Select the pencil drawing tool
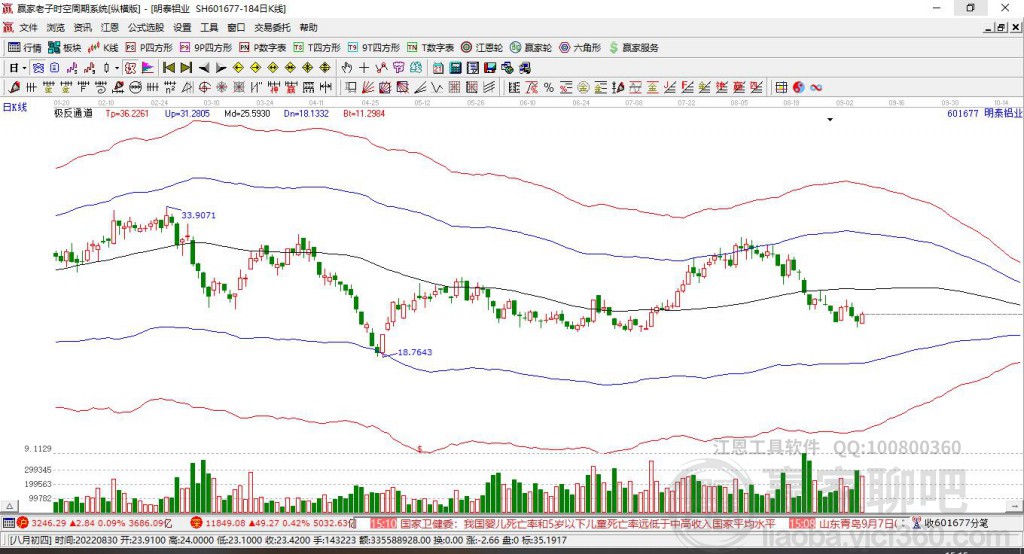The width and height of the screenshot is (1024, 554). [x=14, y=88]
